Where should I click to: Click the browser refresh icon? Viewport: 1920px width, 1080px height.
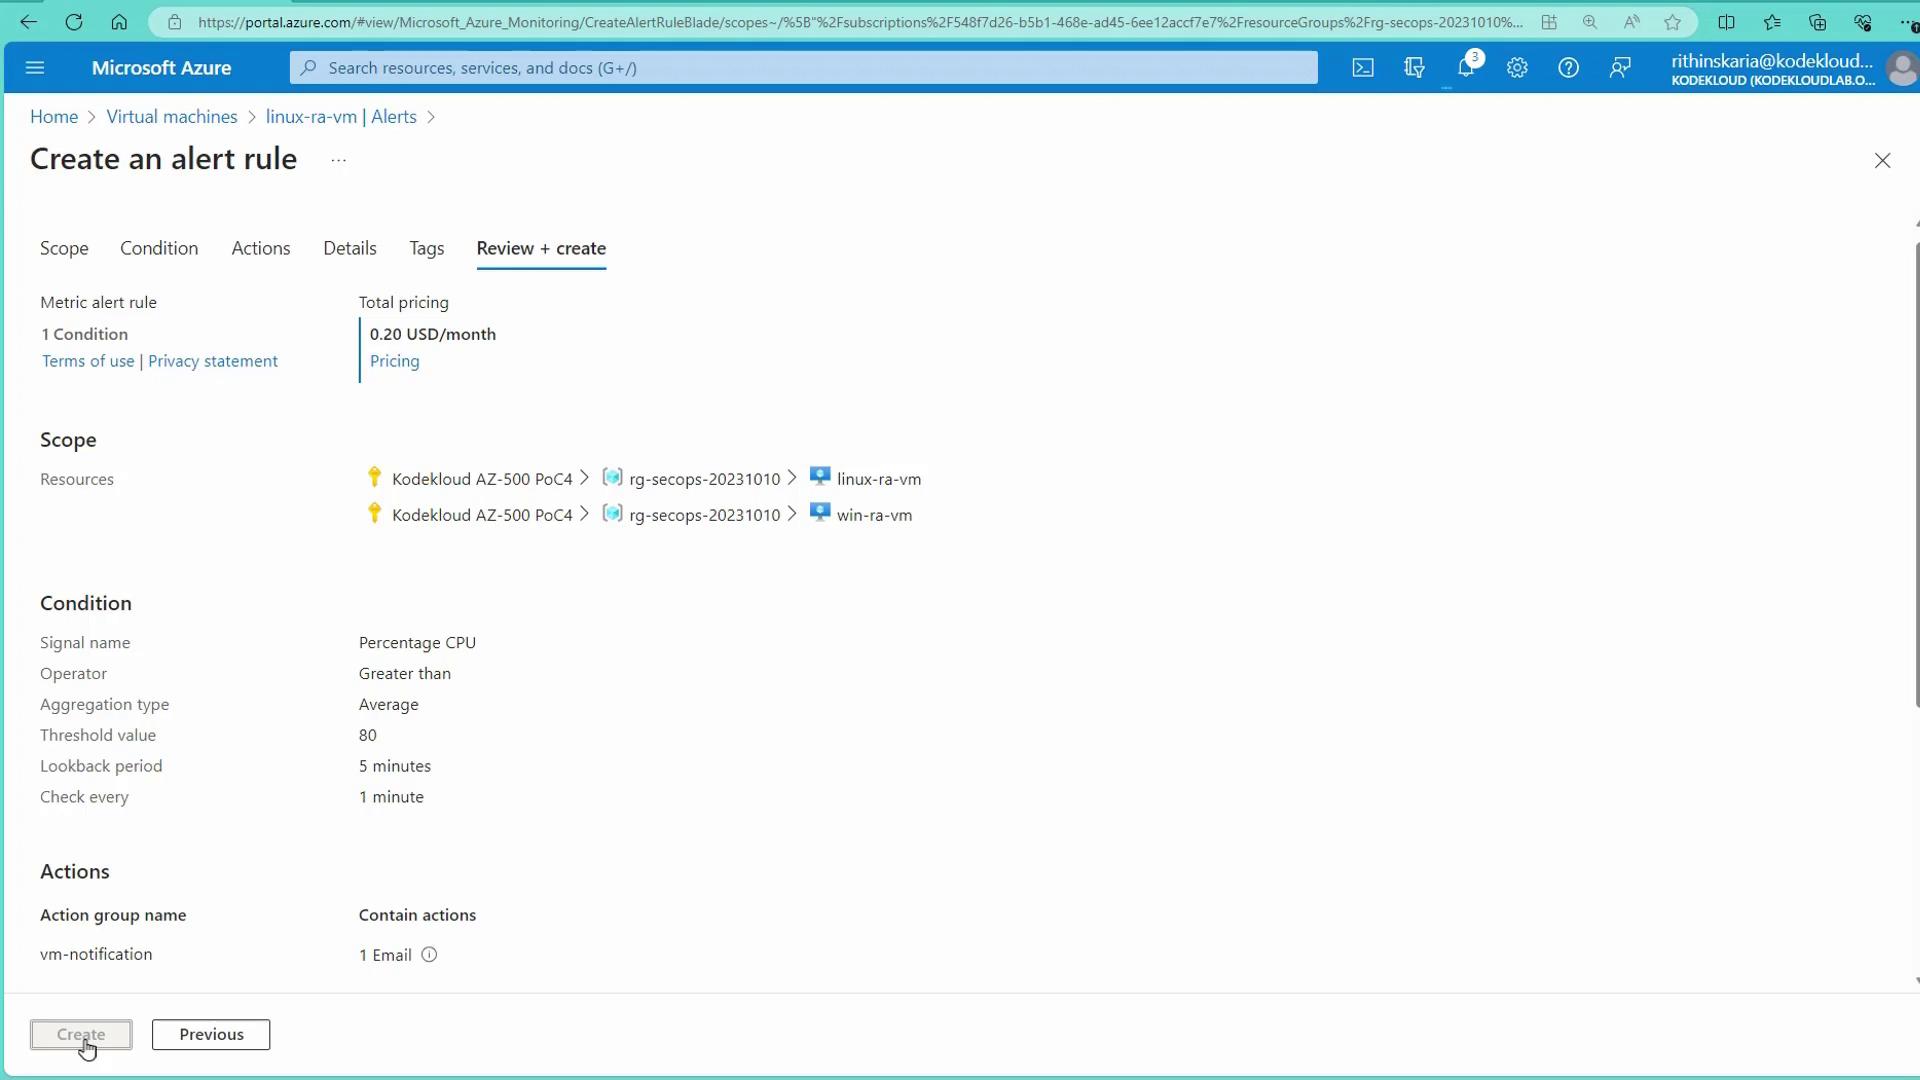click(74, 22)
